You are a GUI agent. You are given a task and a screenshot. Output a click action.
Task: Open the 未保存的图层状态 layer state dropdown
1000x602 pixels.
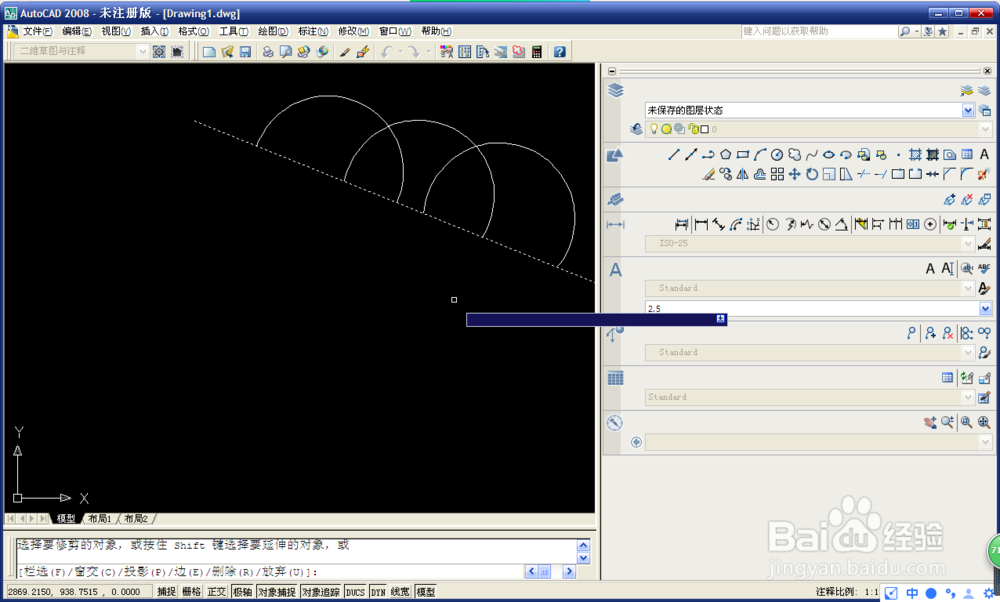[968, 110]
